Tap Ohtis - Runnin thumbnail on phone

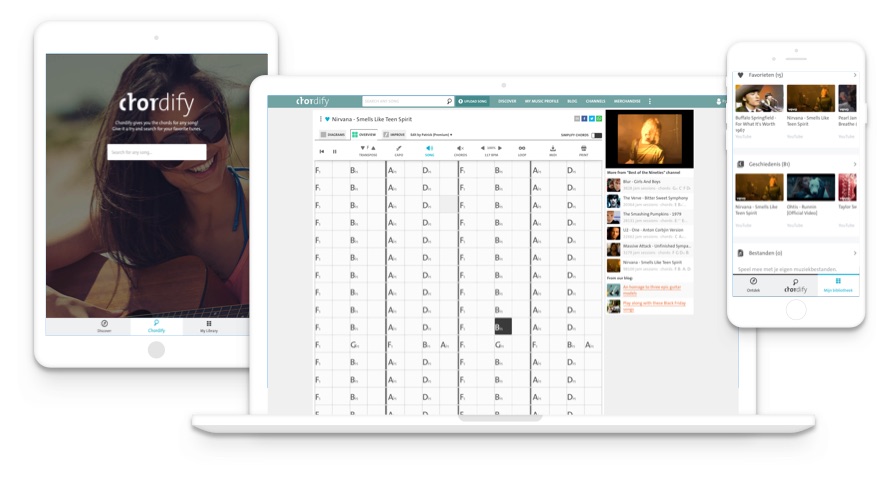coord(811,187)
